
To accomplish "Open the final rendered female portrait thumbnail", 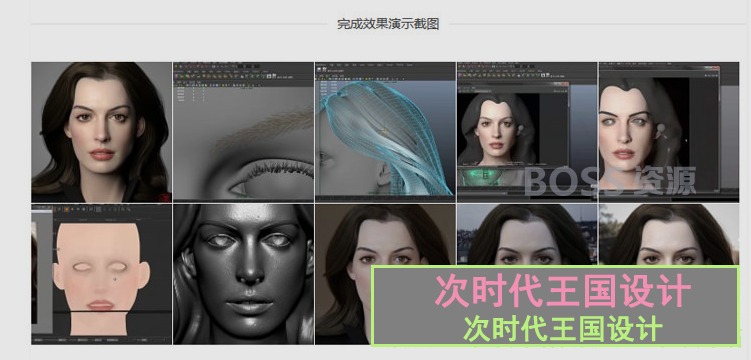I will (x=102, y=132).
